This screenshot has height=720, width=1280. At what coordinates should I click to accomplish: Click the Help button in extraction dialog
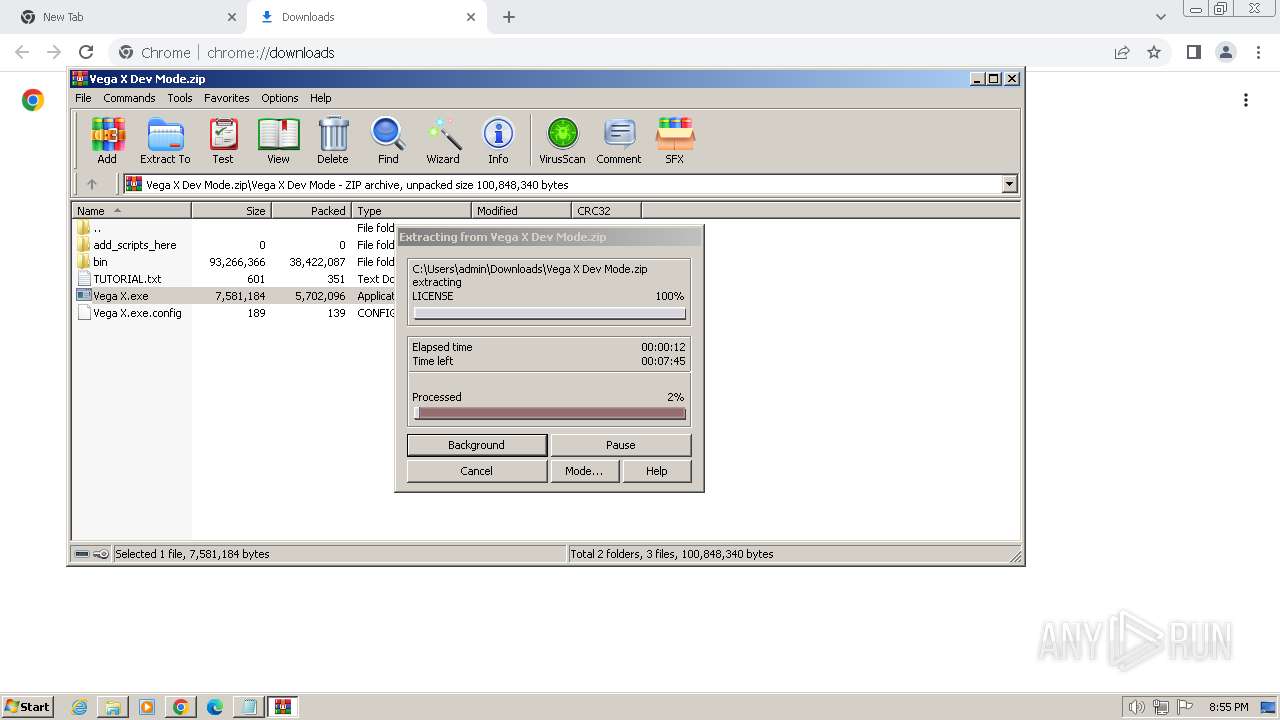[x=657, y=471]
